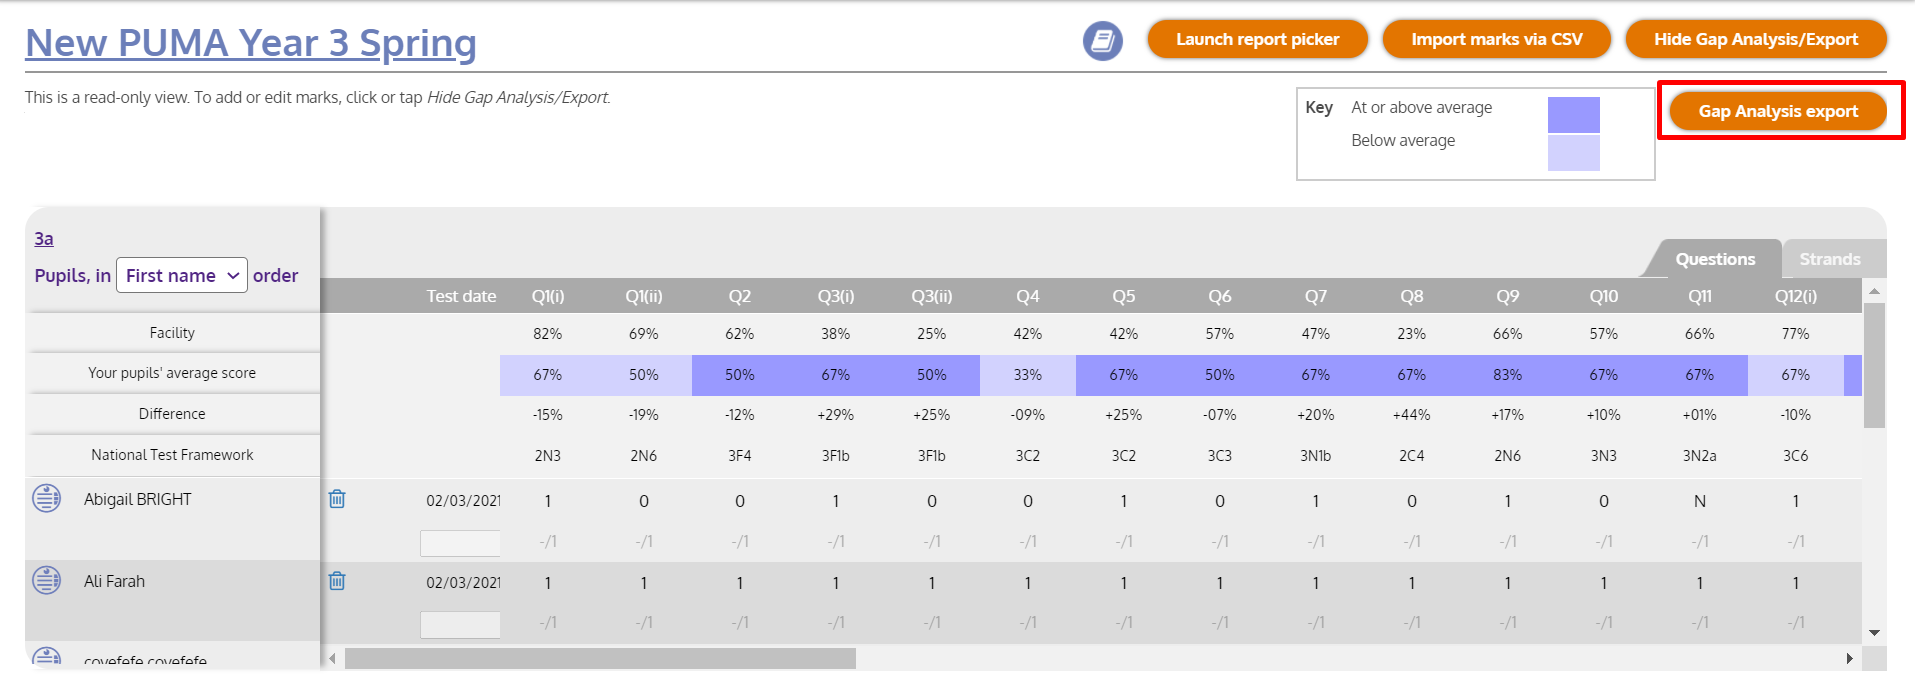Open the First name order dropdown

pyautogui.click(x=182, y=275)
